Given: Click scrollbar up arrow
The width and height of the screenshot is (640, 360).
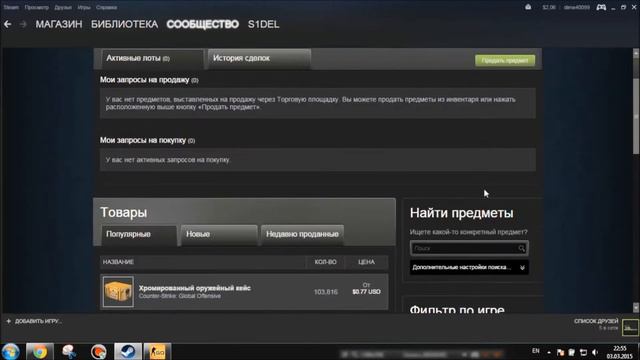Looking at the screenshot, I should 636,53.
